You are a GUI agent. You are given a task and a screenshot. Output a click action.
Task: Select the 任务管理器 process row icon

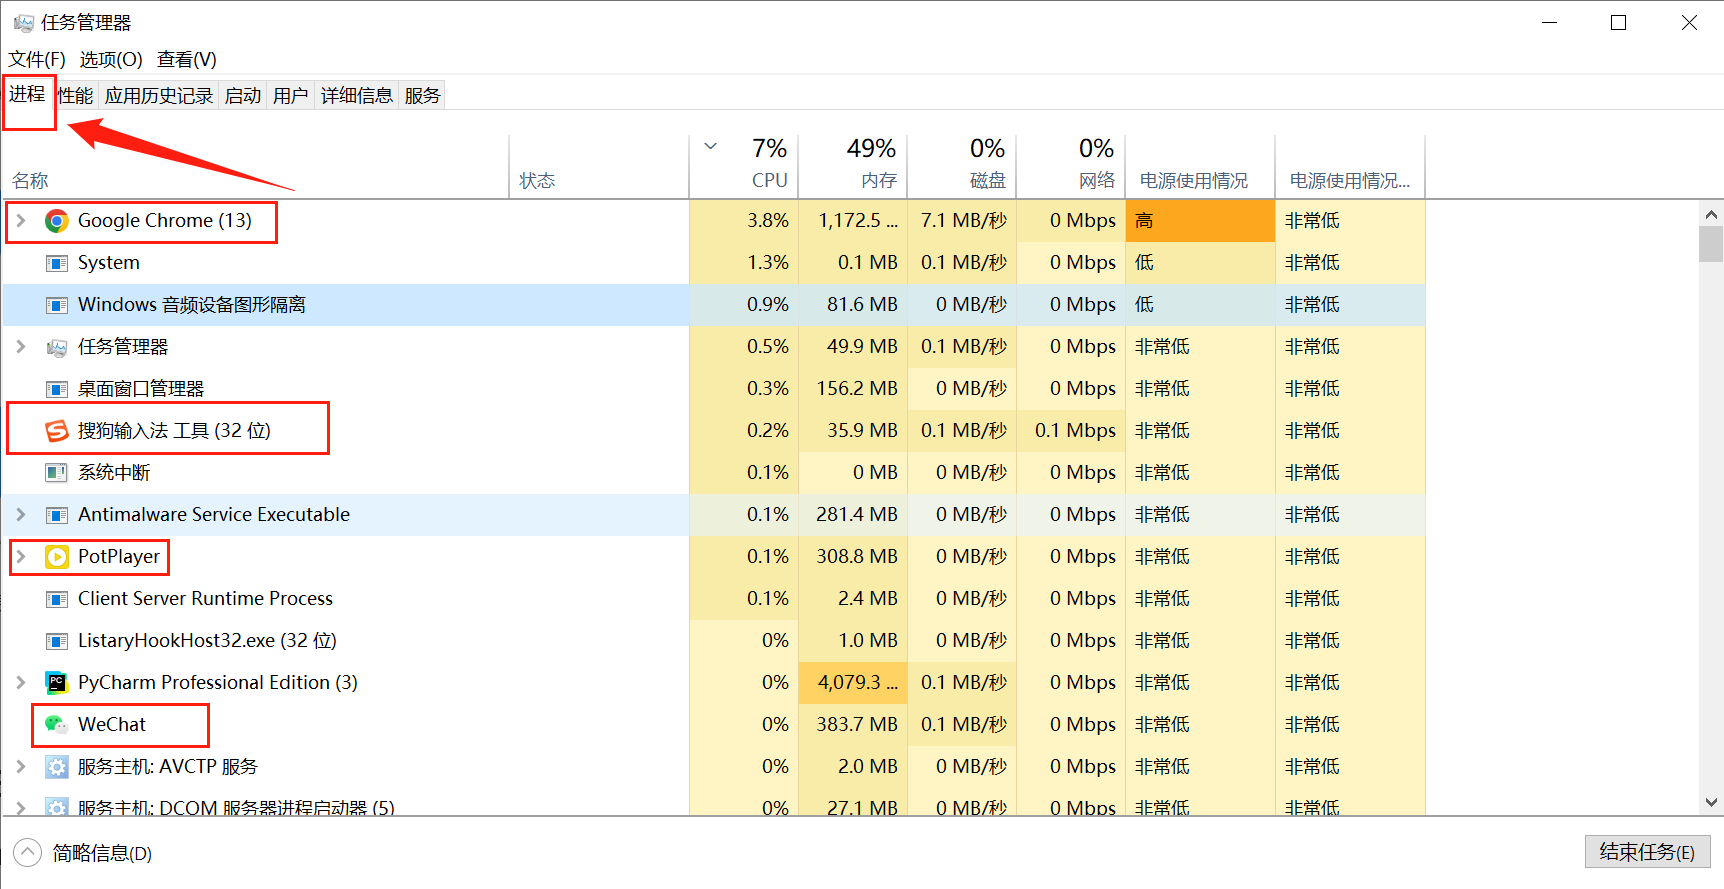(x=57, y=347)
